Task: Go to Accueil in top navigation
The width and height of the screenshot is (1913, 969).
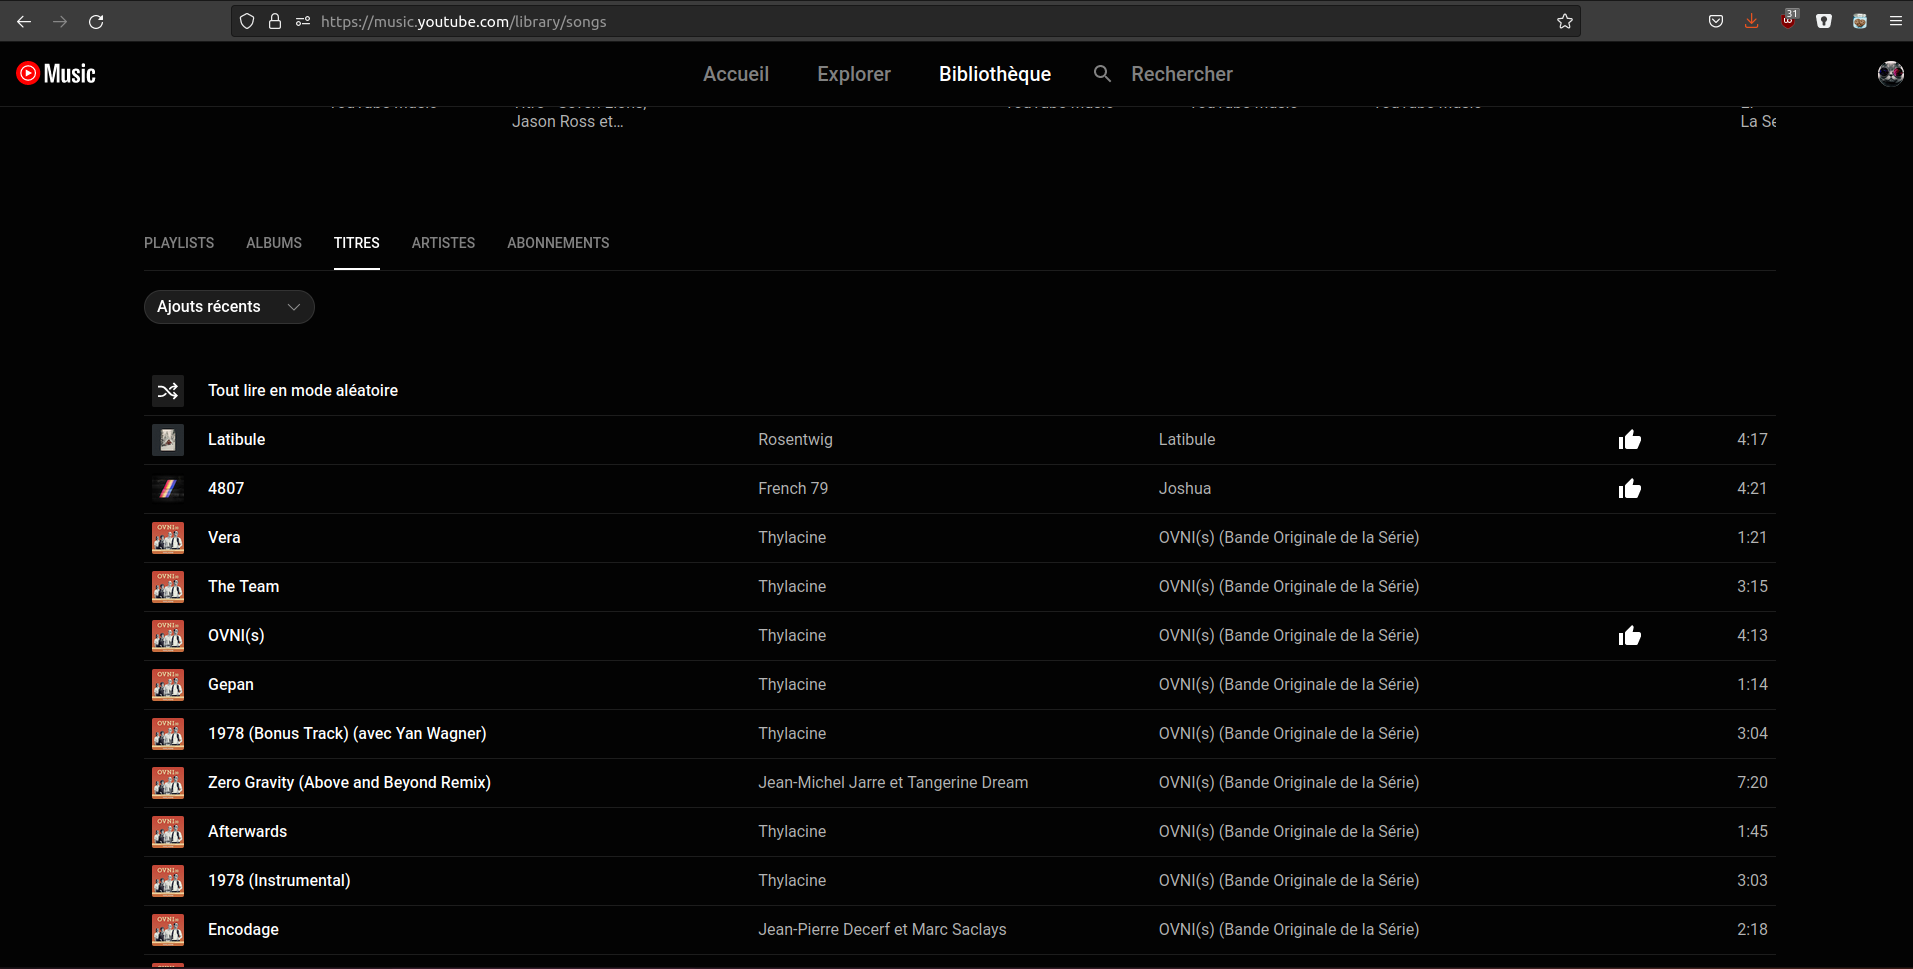Action: [x=736, y=74]
